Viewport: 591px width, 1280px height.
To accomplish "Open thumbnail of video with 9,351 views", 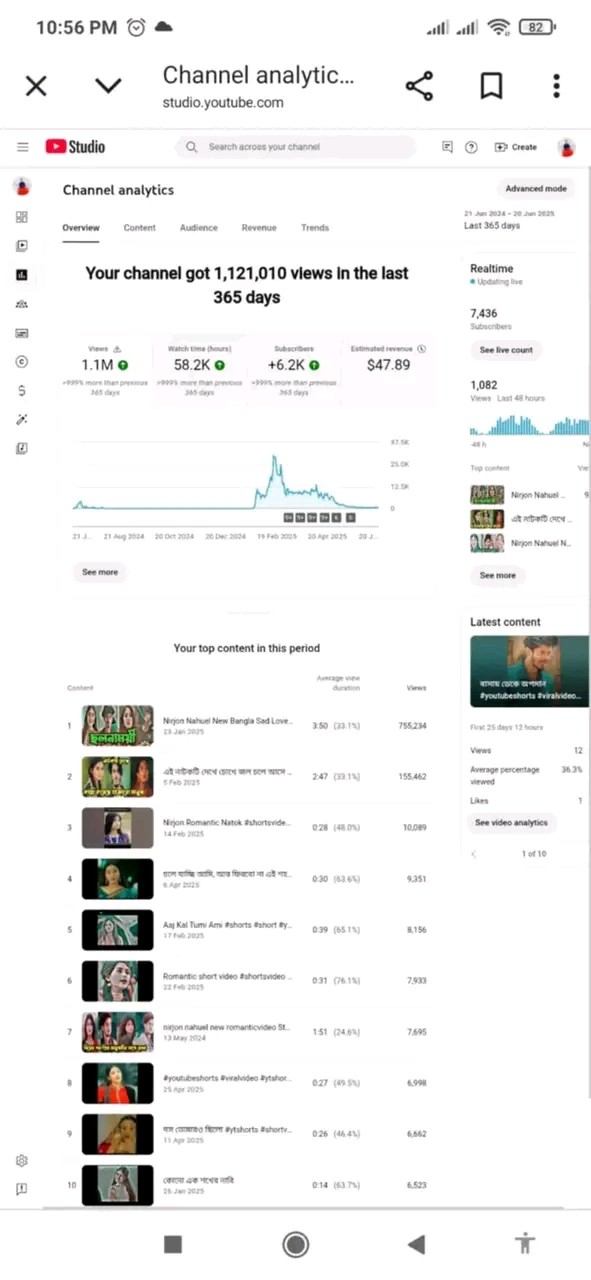I will point(117,879).
